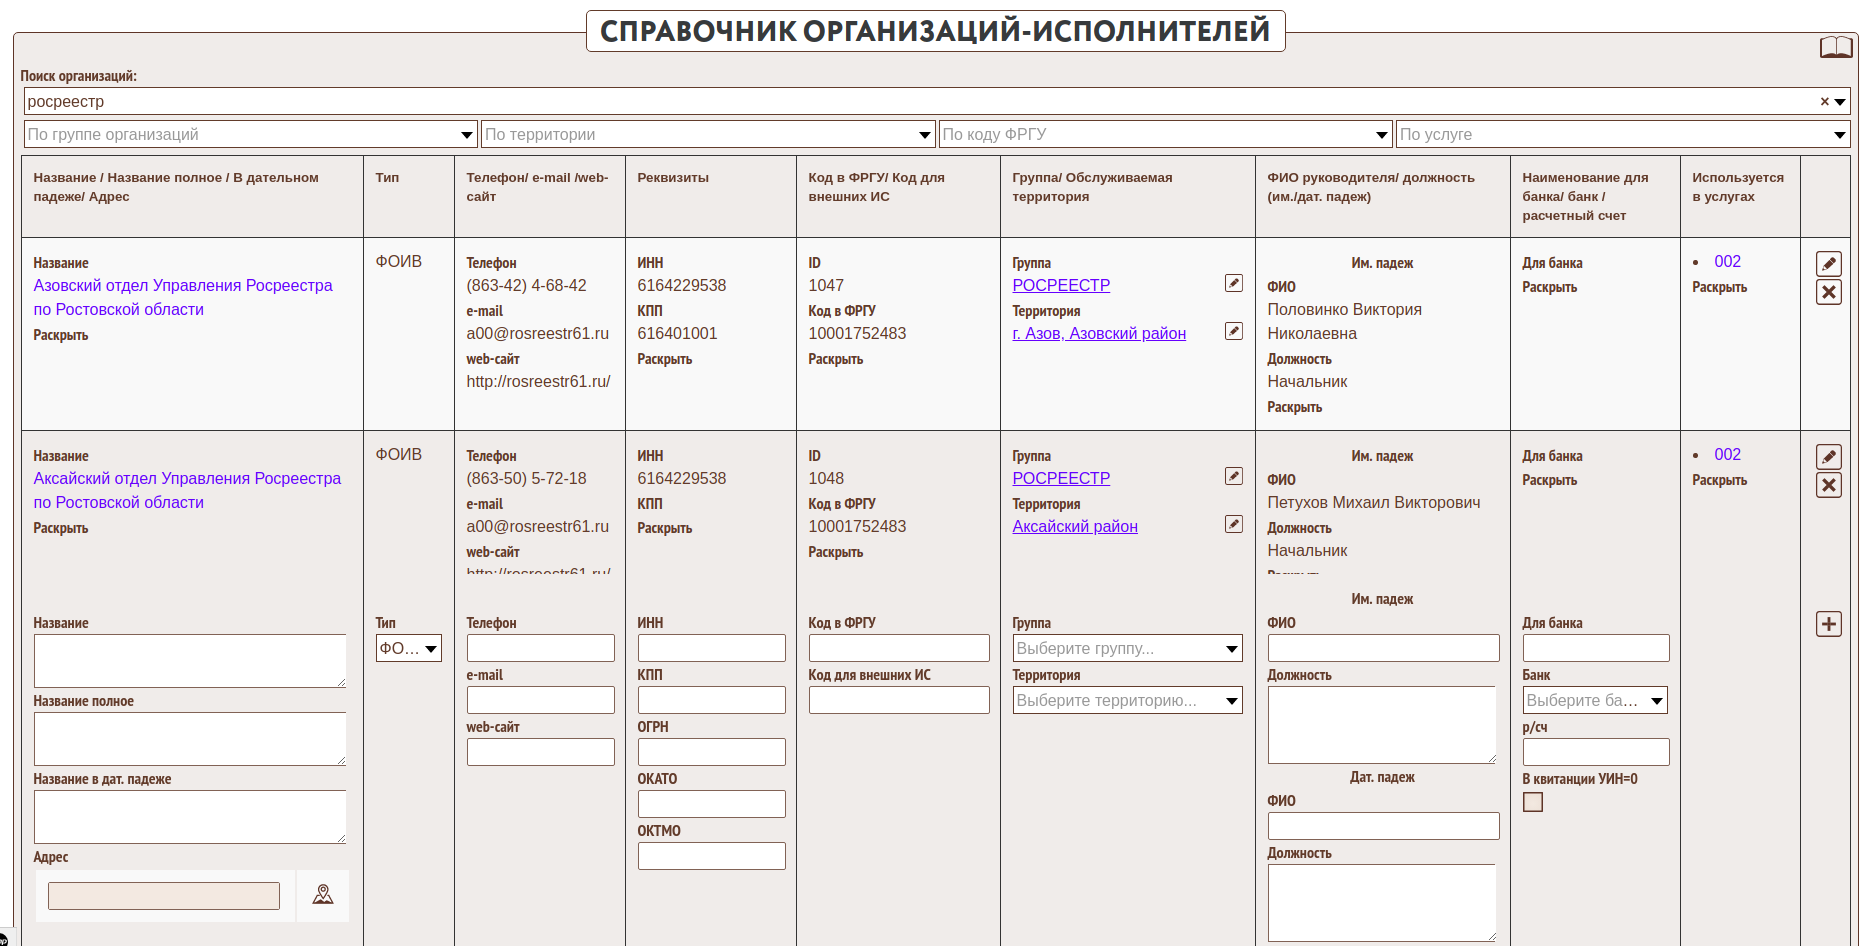Image resolution: width=1873 pixels, height=946 pixels.
Task: Delete the Аксайский отдел record
Action: pos(1828,485)
